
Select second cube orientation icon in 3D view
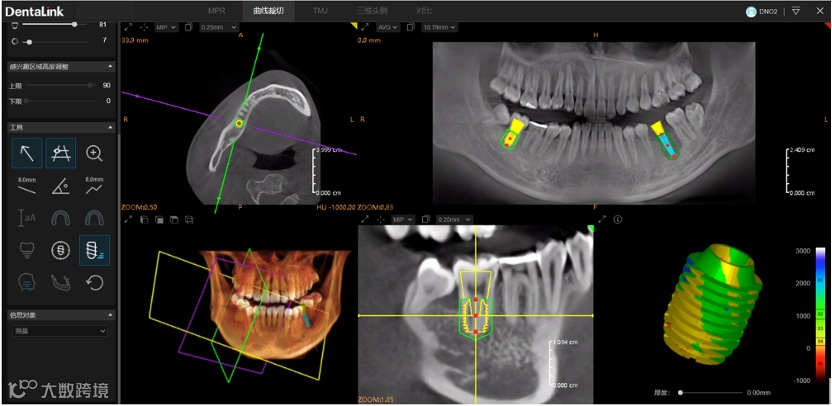pyautogui.click(x=159, y=219)
